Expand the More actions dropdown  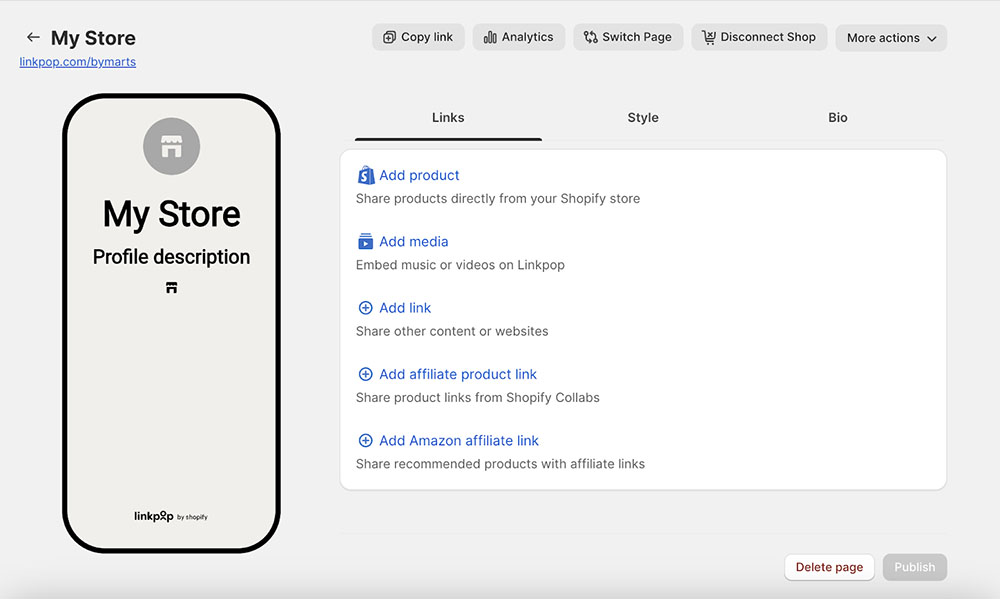pyautogui.click(x=891, y=38)
